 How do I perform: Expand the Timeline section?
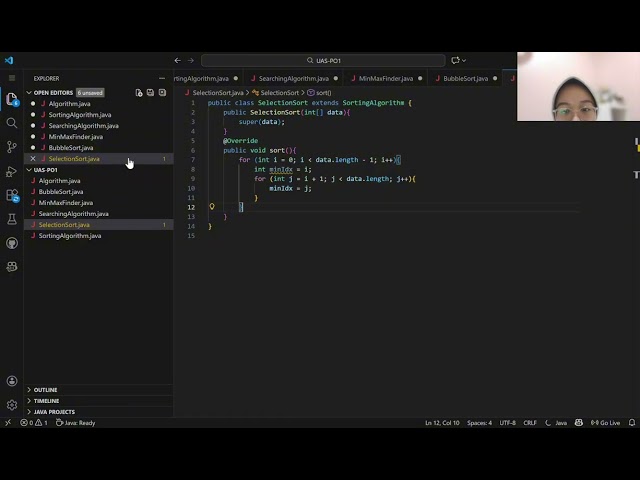click(46, 401)
